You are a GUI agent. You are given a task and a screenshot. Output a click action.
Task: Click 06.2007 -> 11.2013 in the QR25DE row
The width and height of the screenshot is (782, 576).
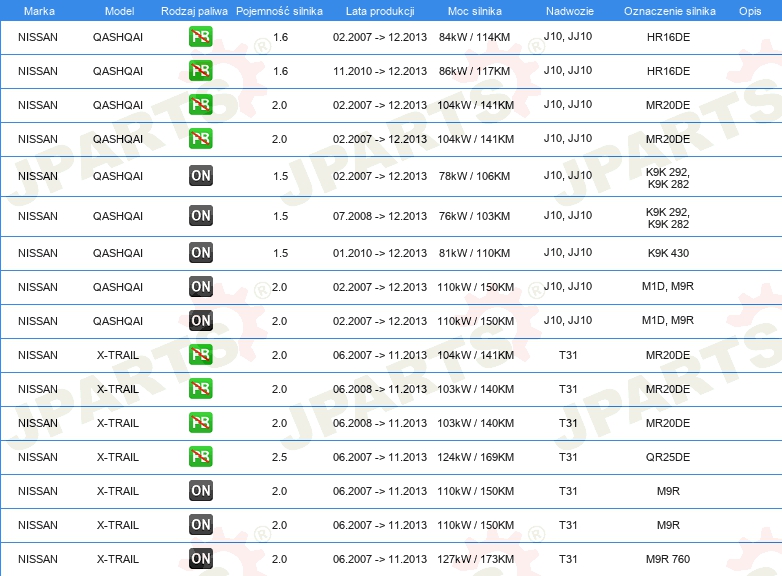[380, 457]
